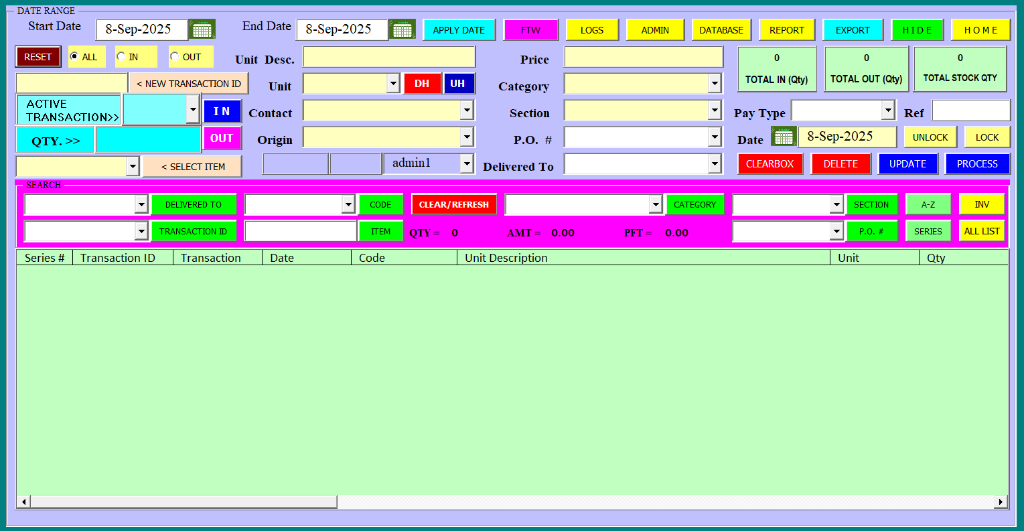The height and width of the screenshot is (531, 1024).
Task: Open the DATABASE section
Action: point(721,30)
